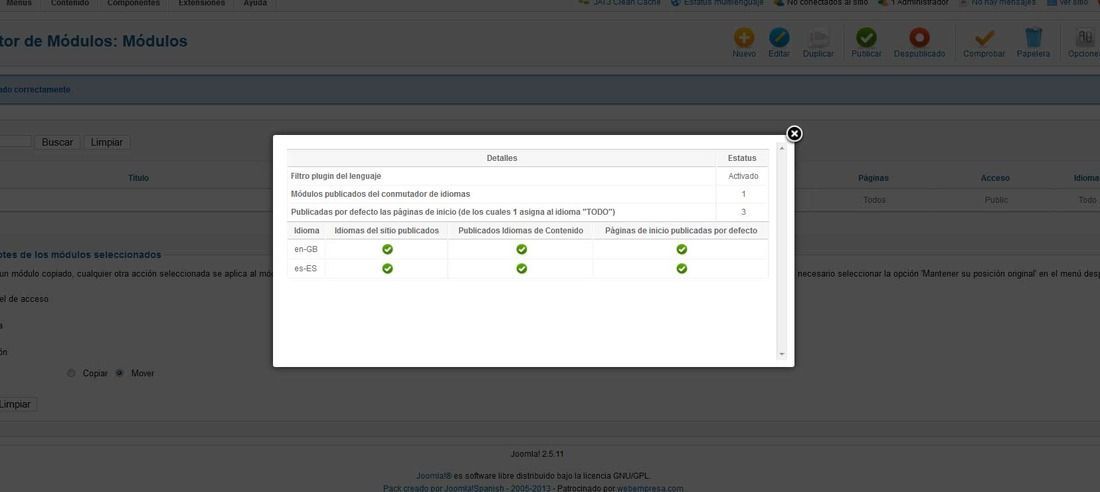Click the Publicar green check icon

point(866,37)
